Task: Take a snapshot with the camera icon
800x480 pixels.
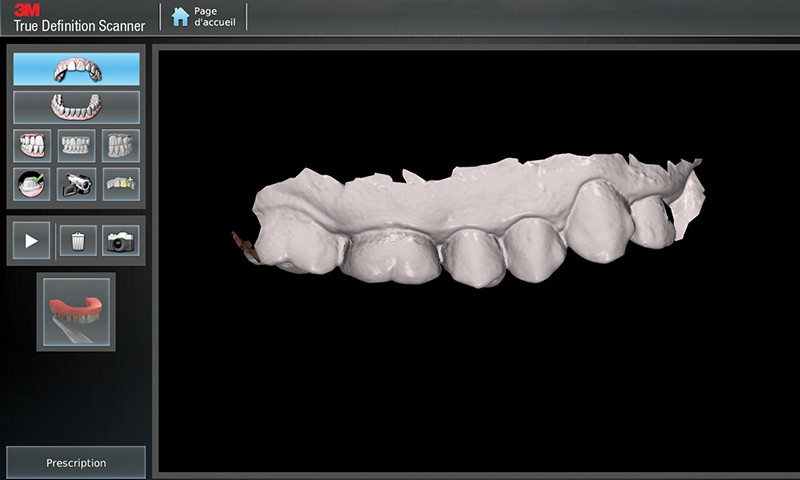Action: (120, 241)
